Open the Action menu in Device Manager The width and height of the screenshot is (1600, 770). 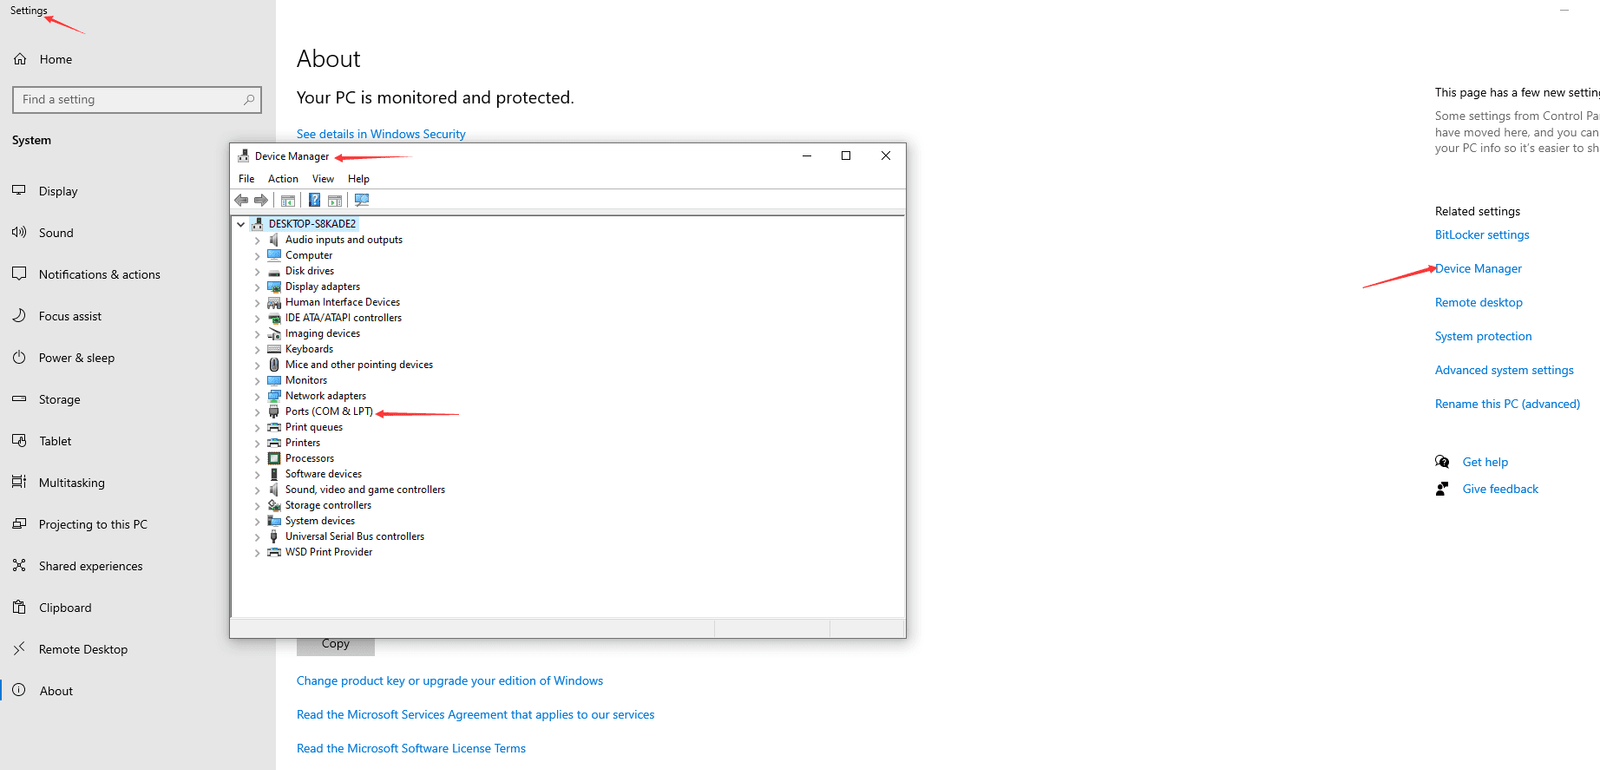(283, 179)
